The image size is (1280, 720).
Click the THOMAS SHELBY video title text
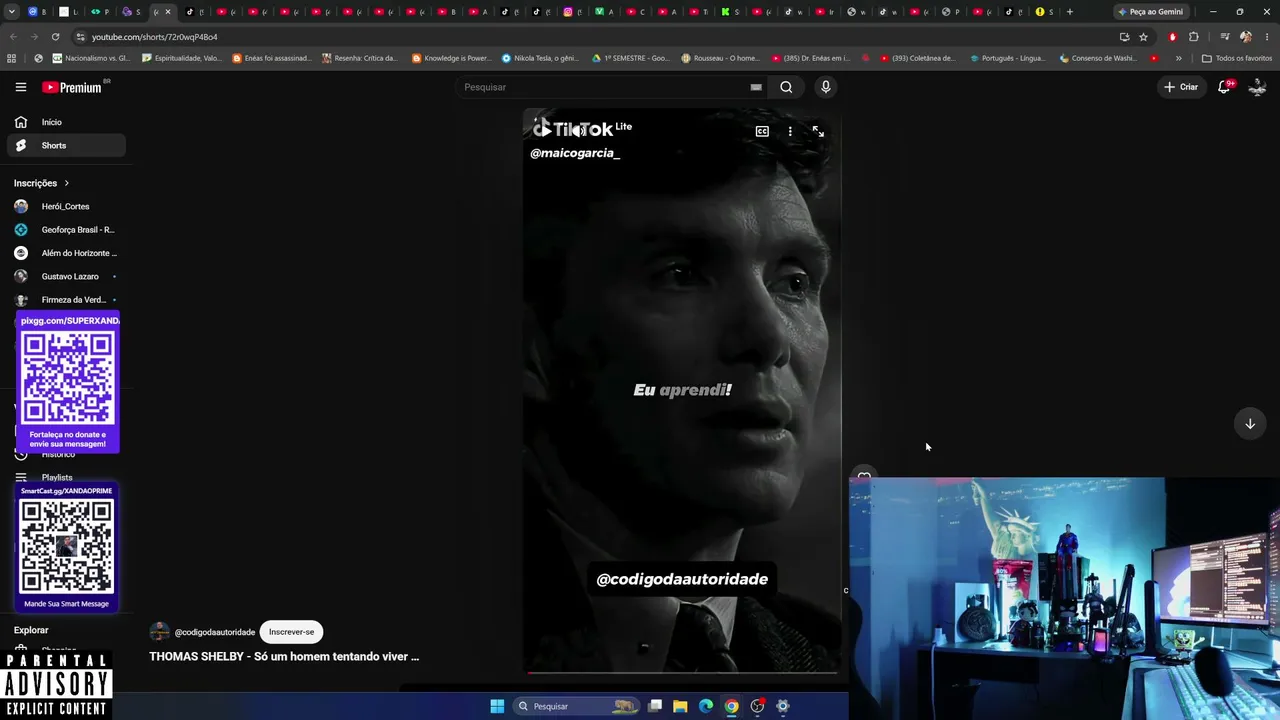284,657
